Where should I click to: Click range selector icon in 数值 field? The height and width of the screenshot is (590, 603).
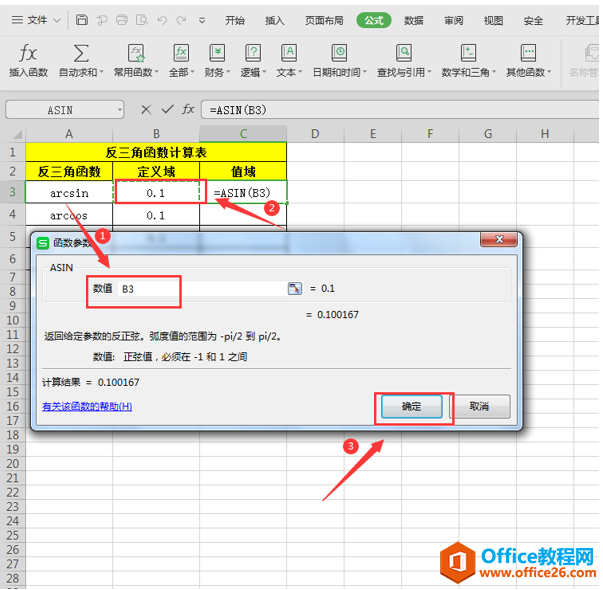[x=295, y=288]
